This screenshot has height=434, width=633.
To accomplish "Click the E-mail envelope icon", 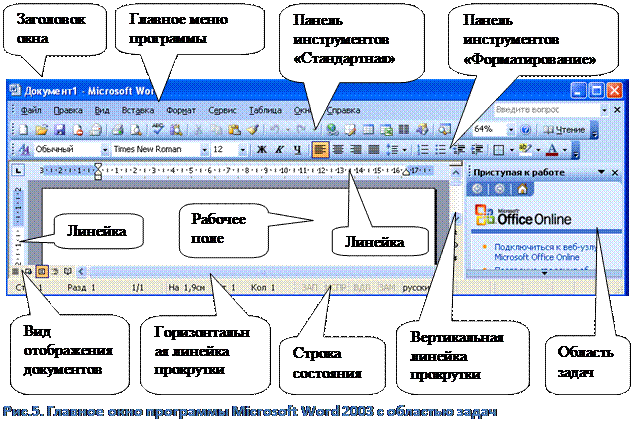I will [x=95, y=130].
